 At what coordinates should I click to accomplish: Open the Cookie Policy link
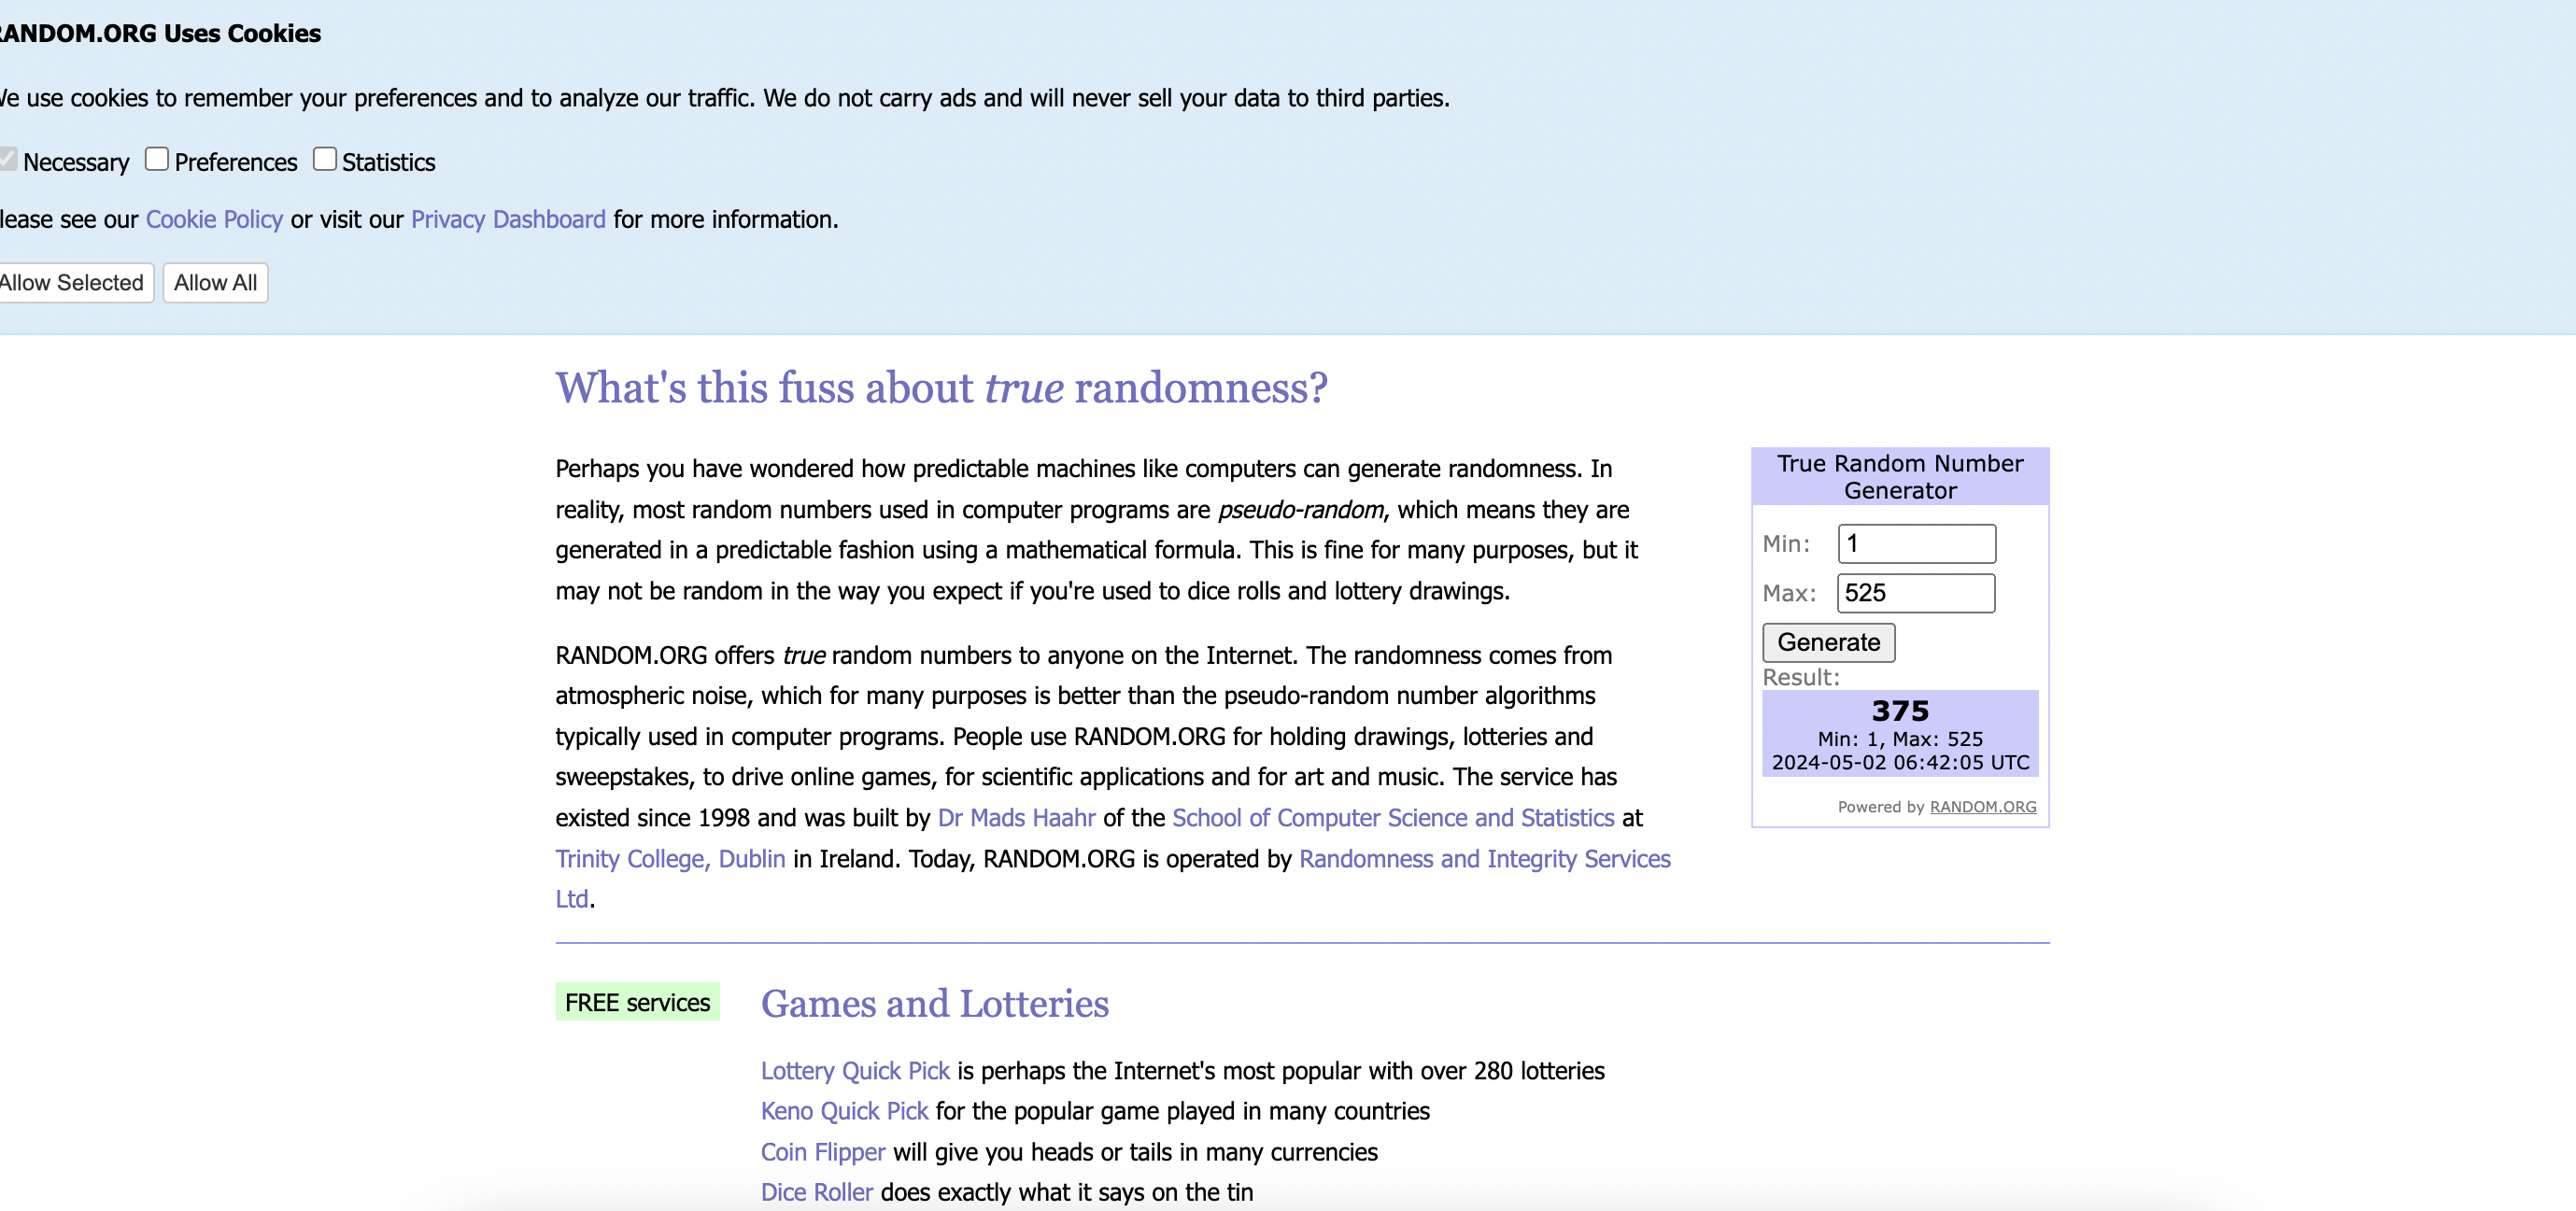point(214,219)
